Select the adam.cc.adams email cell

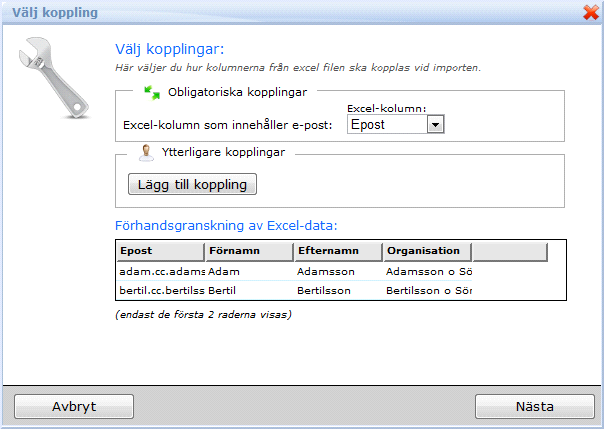(x=160, y=271)
